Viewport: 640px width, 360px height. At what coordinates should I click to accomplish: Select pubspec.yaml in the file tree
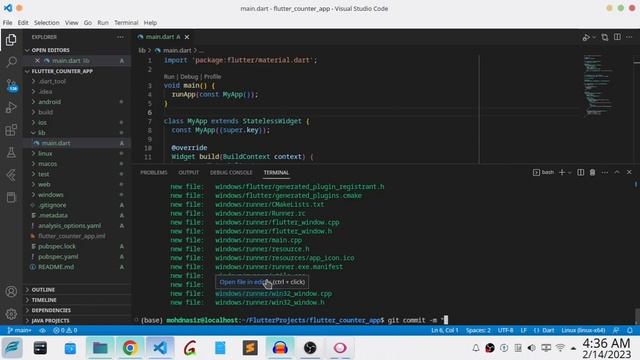(58, 257)
